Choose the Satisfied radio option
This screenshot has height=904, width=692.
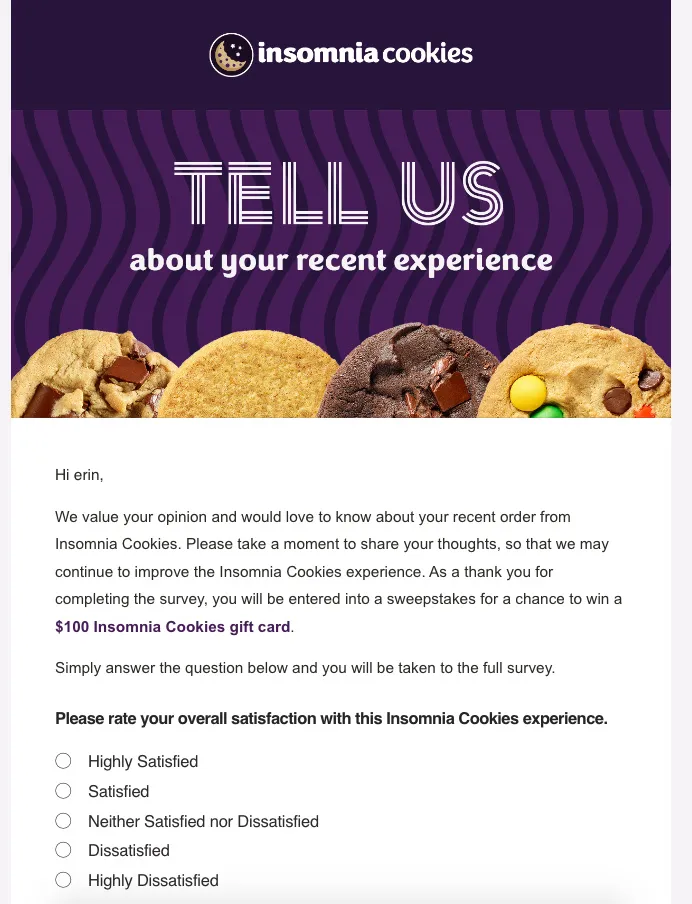coord(64,791)
